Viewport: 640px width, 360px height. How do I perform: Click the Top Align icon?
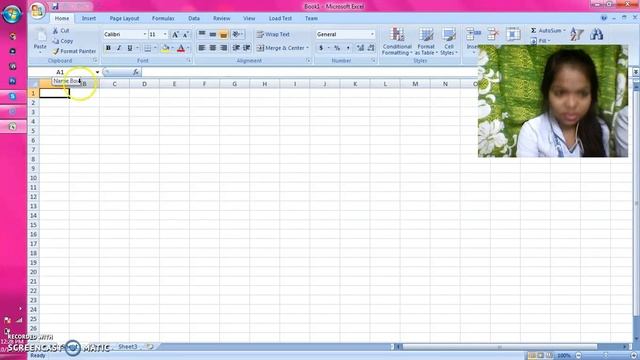[202, 34]
